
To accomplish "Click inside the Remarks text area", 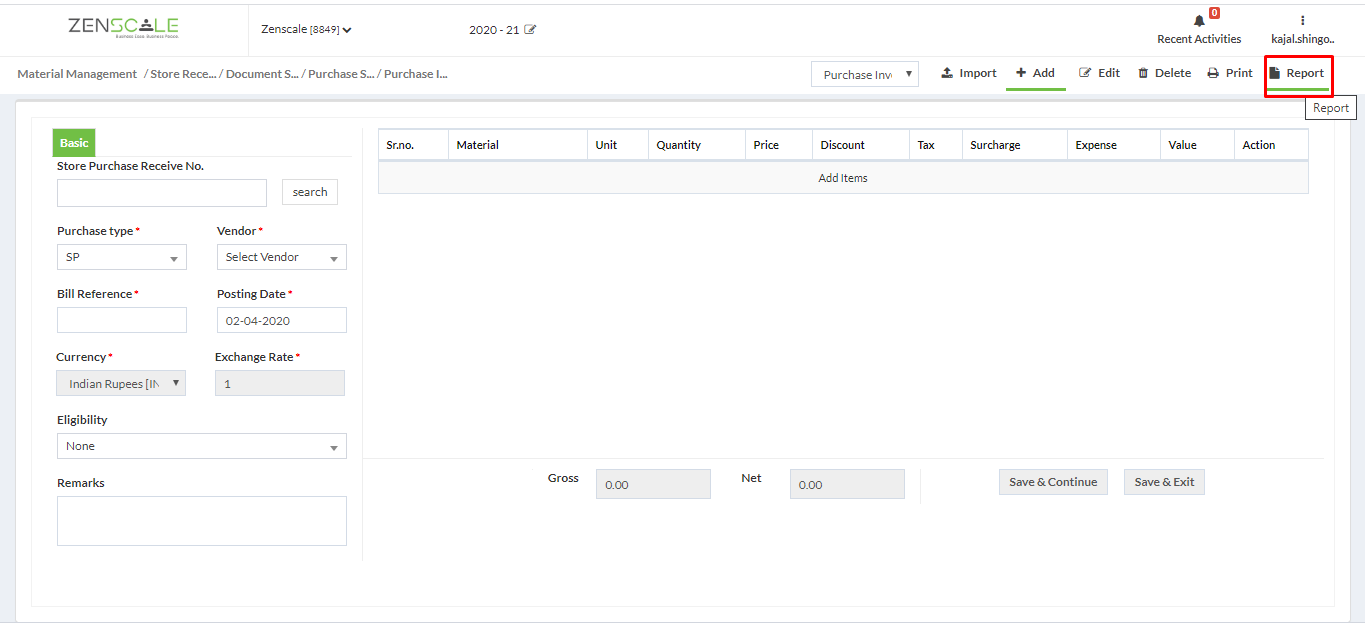I will (202, 521).
